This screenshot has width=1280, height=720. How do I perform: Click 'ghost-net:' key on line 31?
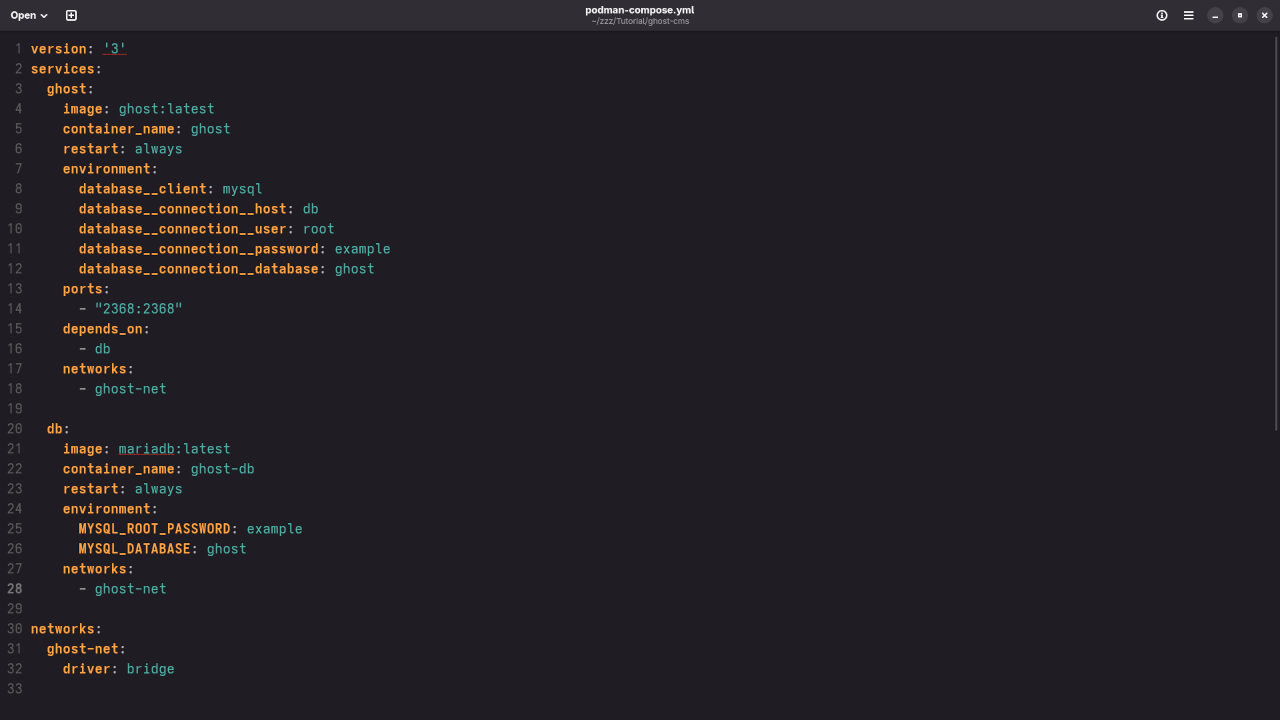pyautogui.click(x=87, y=649)
